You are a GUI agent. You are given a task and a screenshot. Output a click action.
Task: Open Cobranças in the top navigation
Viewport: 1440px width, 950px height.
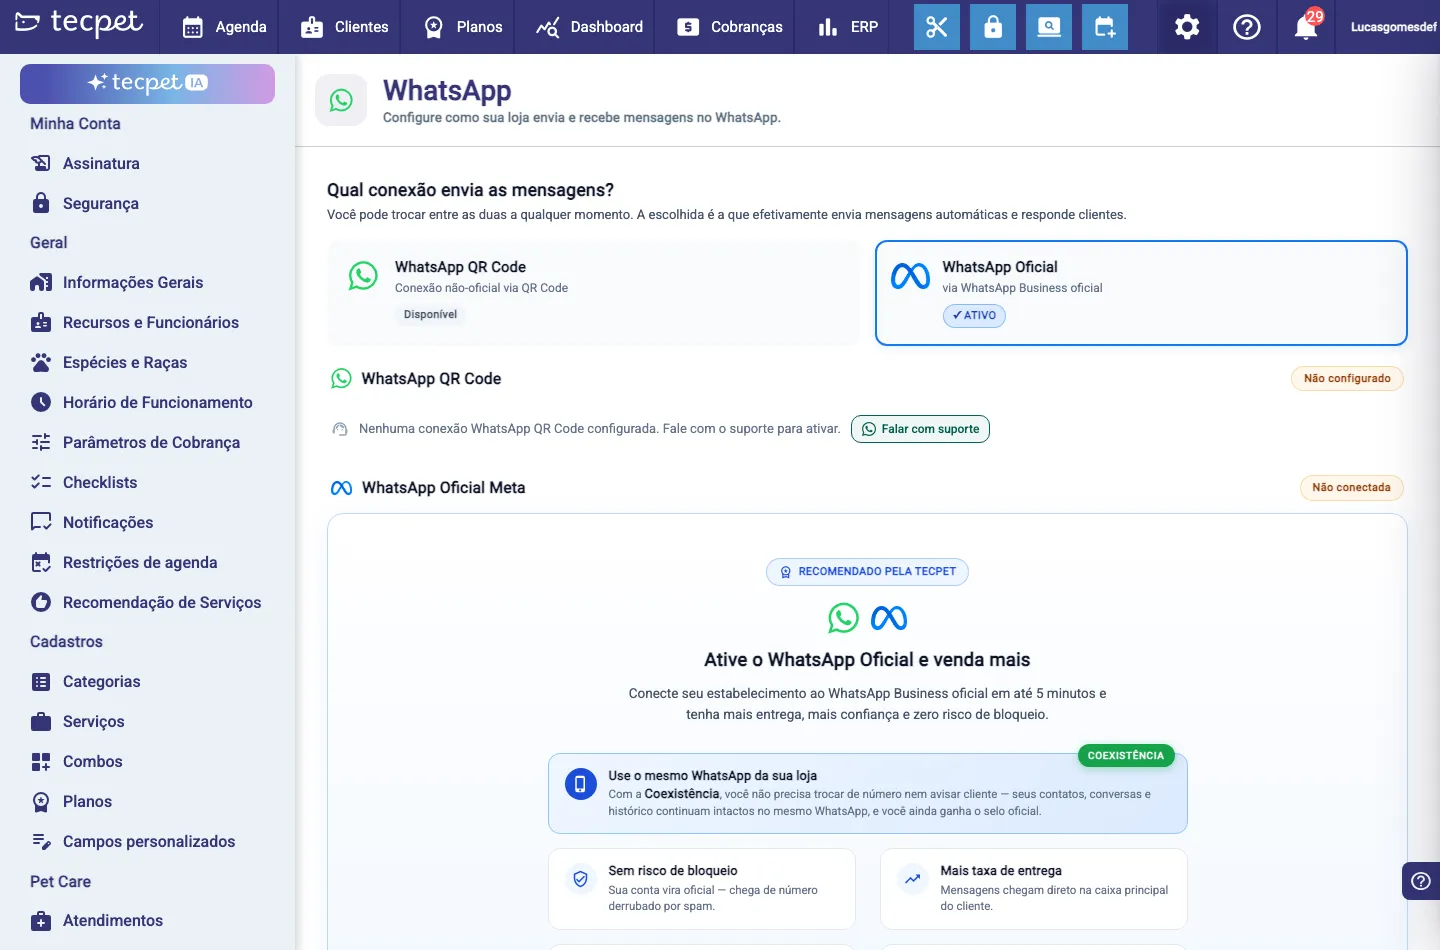click(729, 27)
